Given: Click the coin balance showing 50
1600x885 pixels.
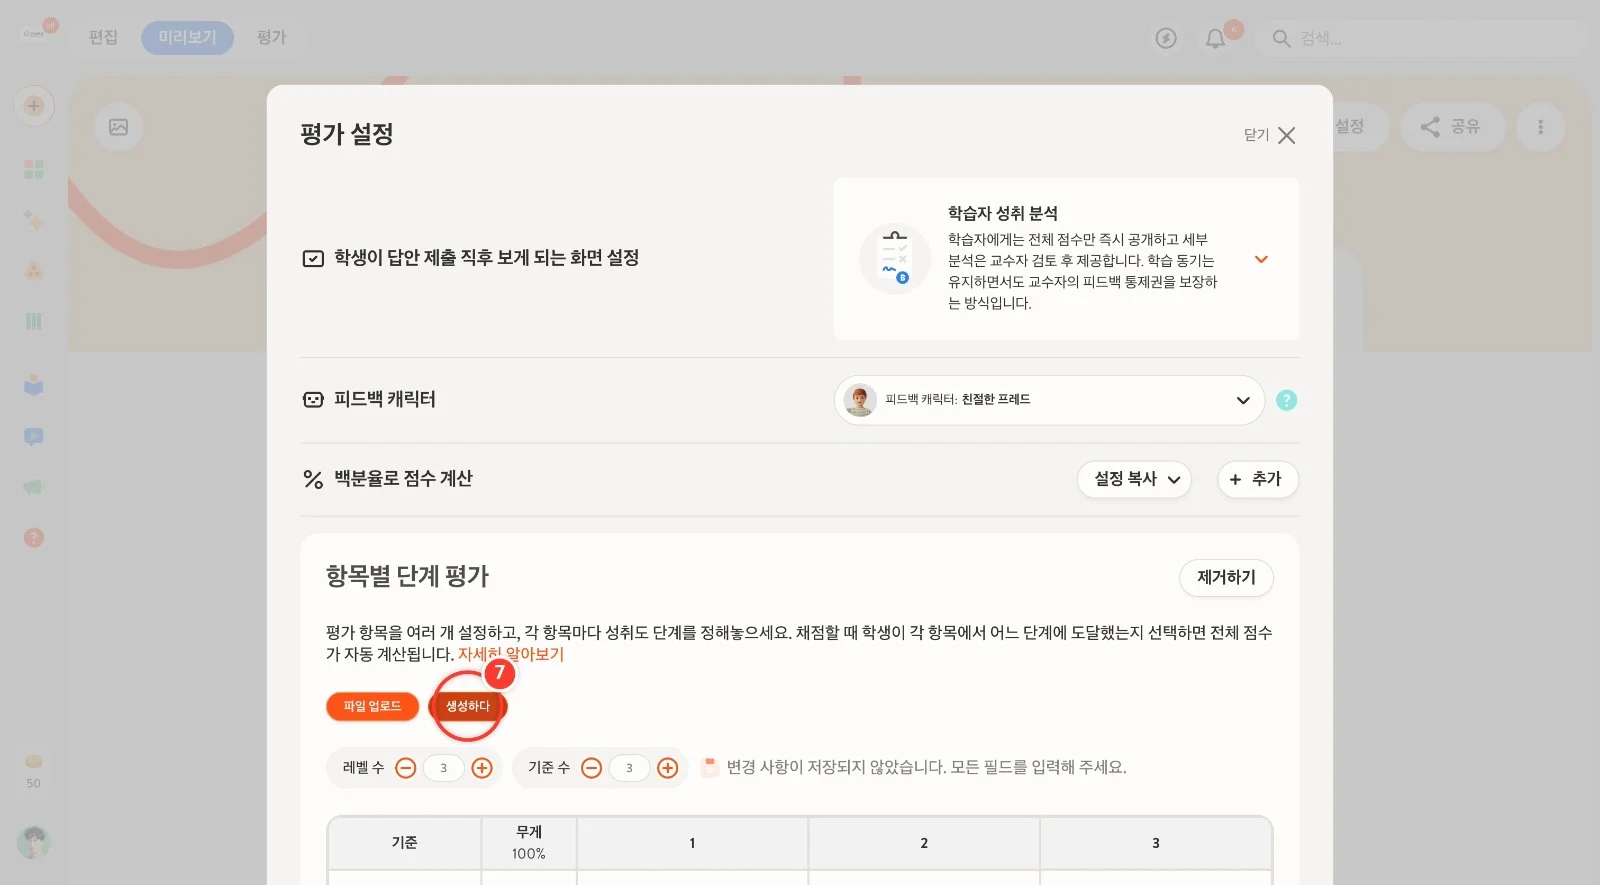Looking at the screenshot, I should tap(34, 772).
